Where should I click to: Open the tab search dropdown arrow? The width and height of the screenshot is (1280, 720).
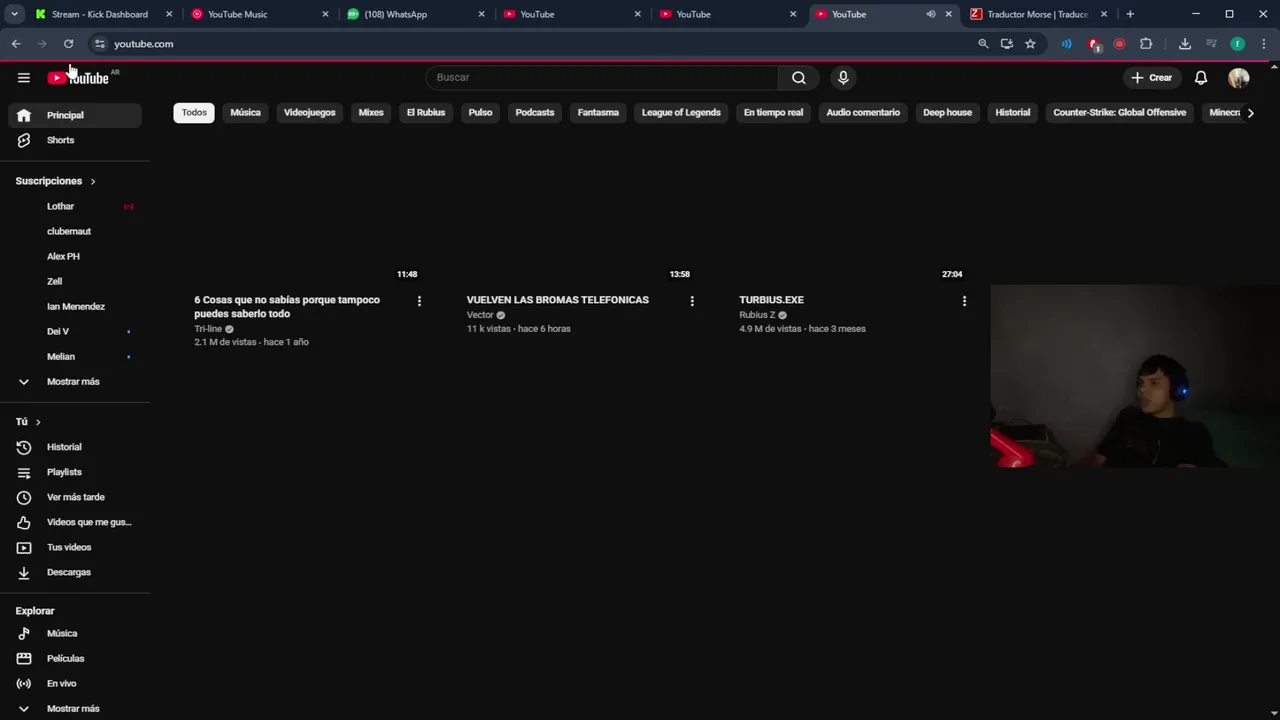point(14,14)
